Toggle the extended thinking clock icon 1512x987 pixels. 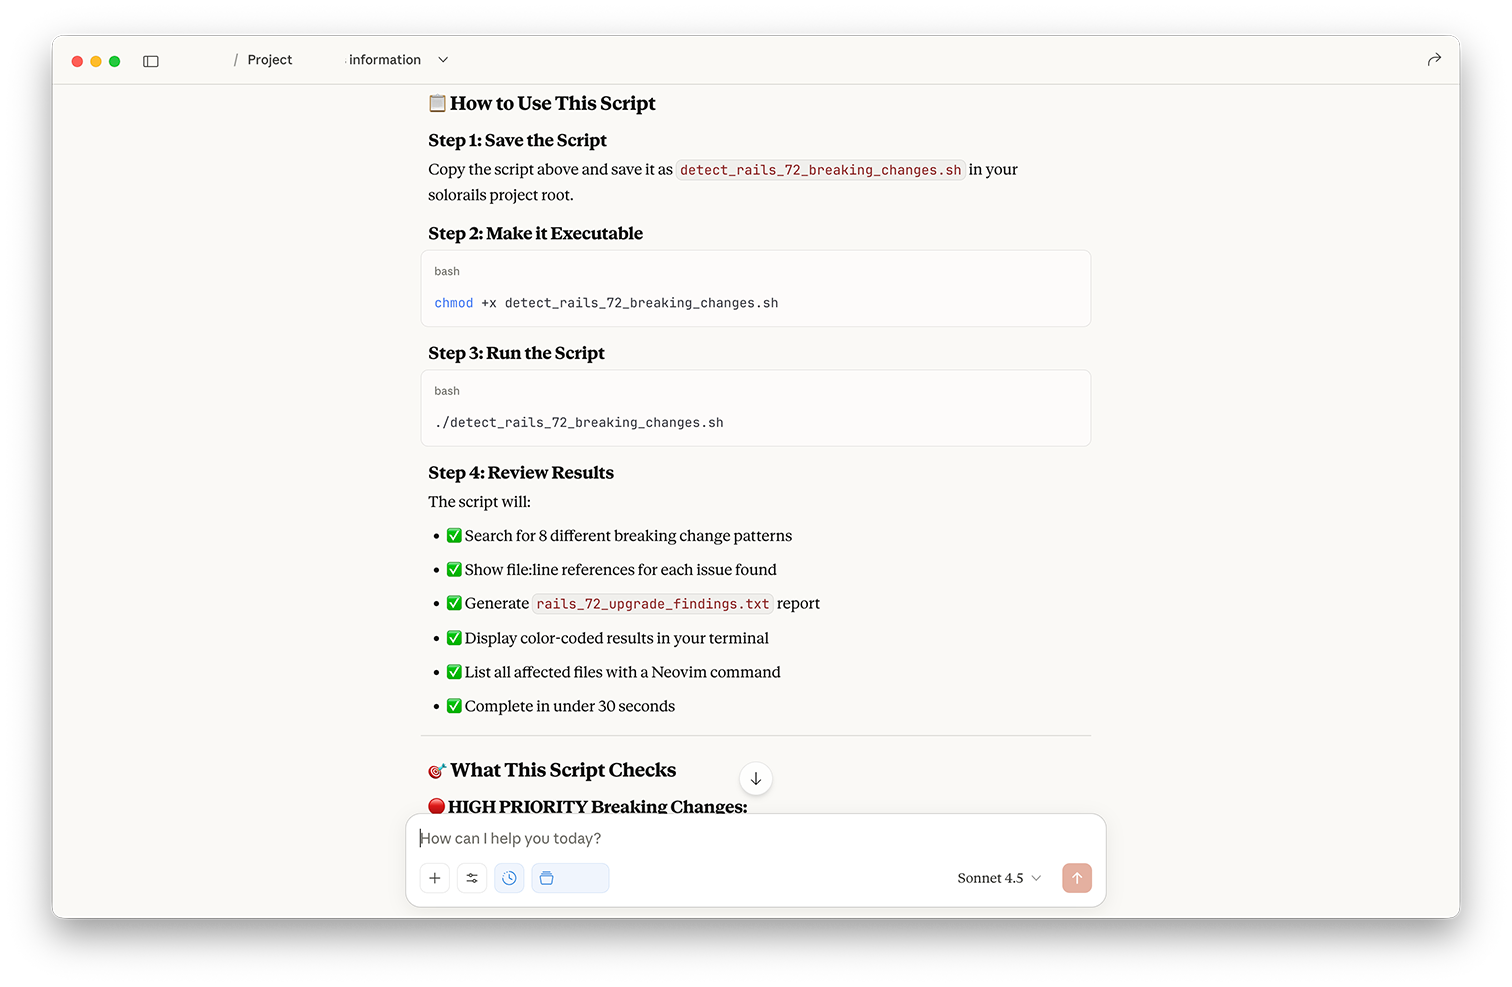coord(509,878)
